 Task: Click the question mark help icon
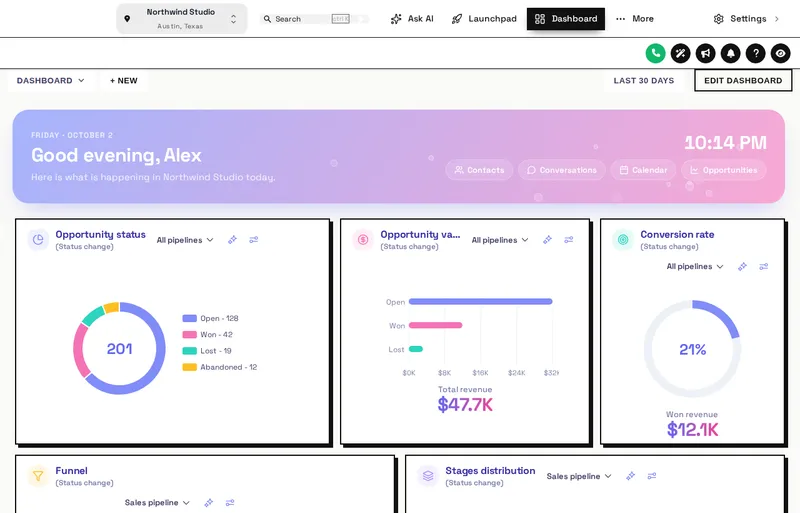tap(755, 53)
